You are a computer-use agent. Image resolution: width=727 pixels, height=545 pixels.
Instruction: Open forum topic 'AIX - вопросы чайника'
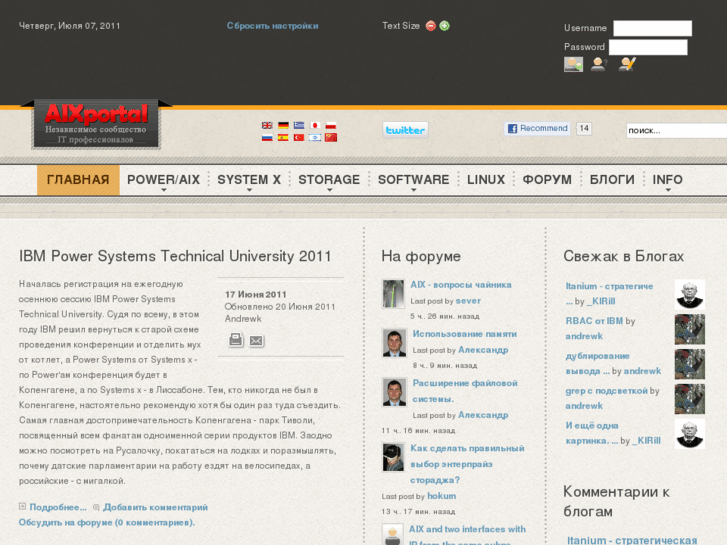[461, 285]
